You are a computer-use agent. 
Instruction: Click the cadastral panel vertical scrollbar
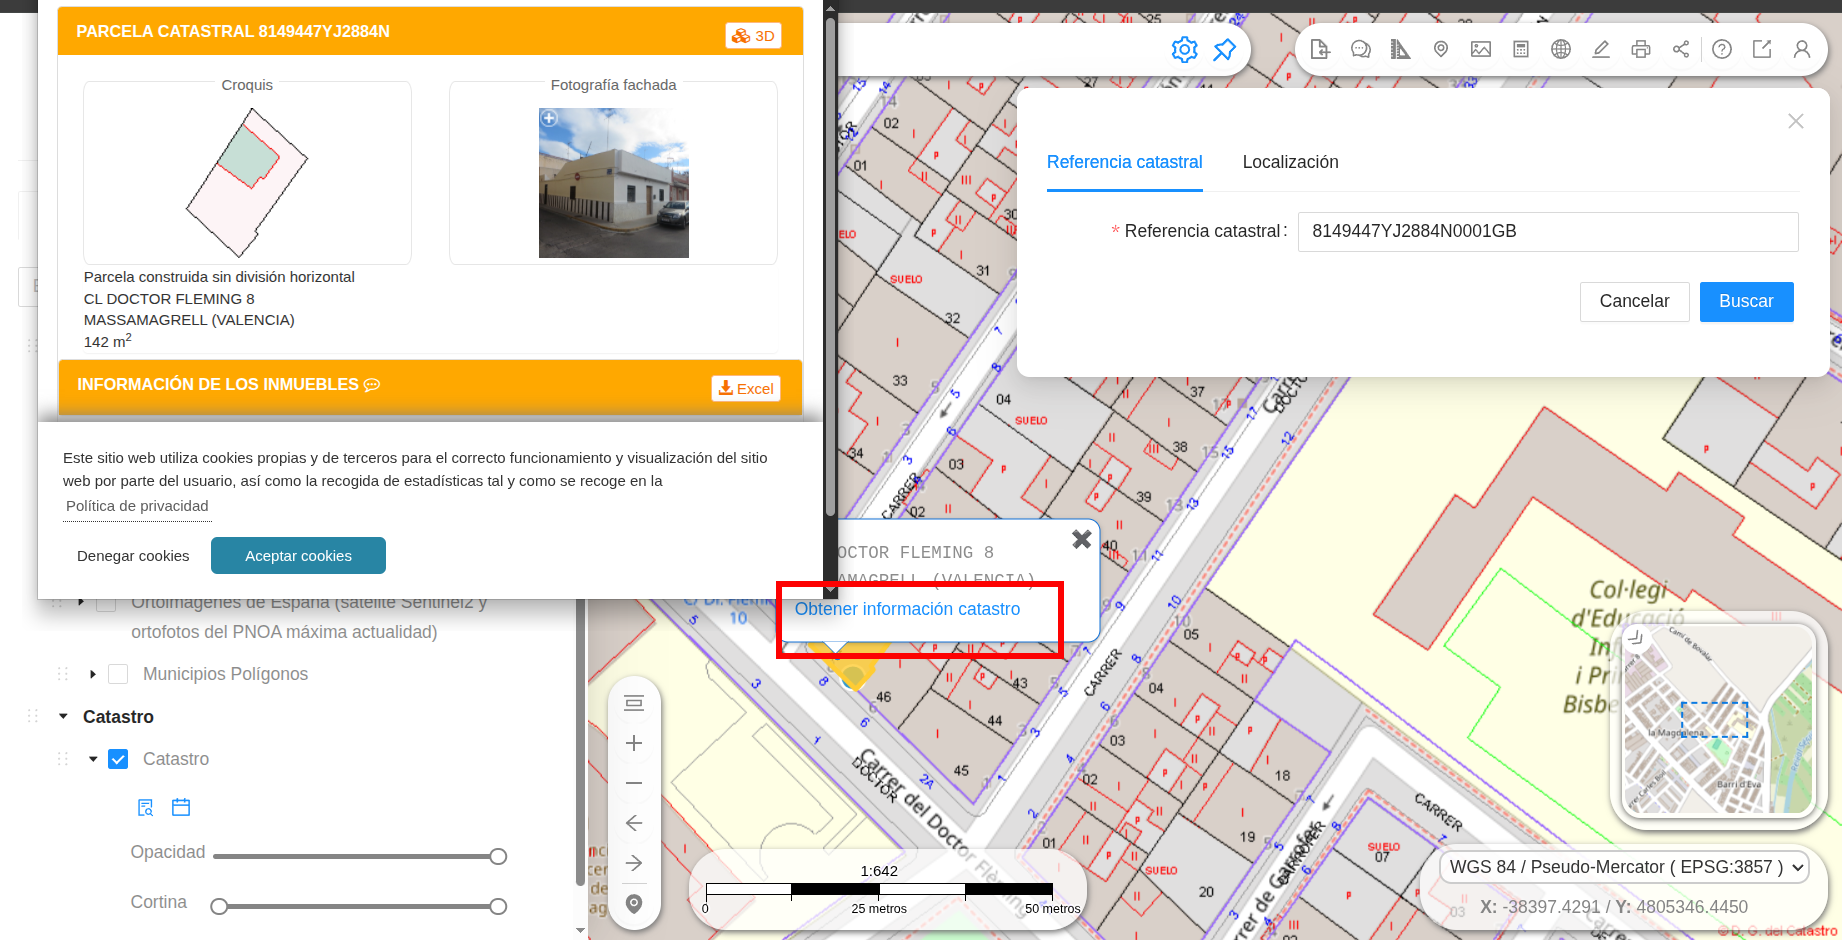(830, 265)
